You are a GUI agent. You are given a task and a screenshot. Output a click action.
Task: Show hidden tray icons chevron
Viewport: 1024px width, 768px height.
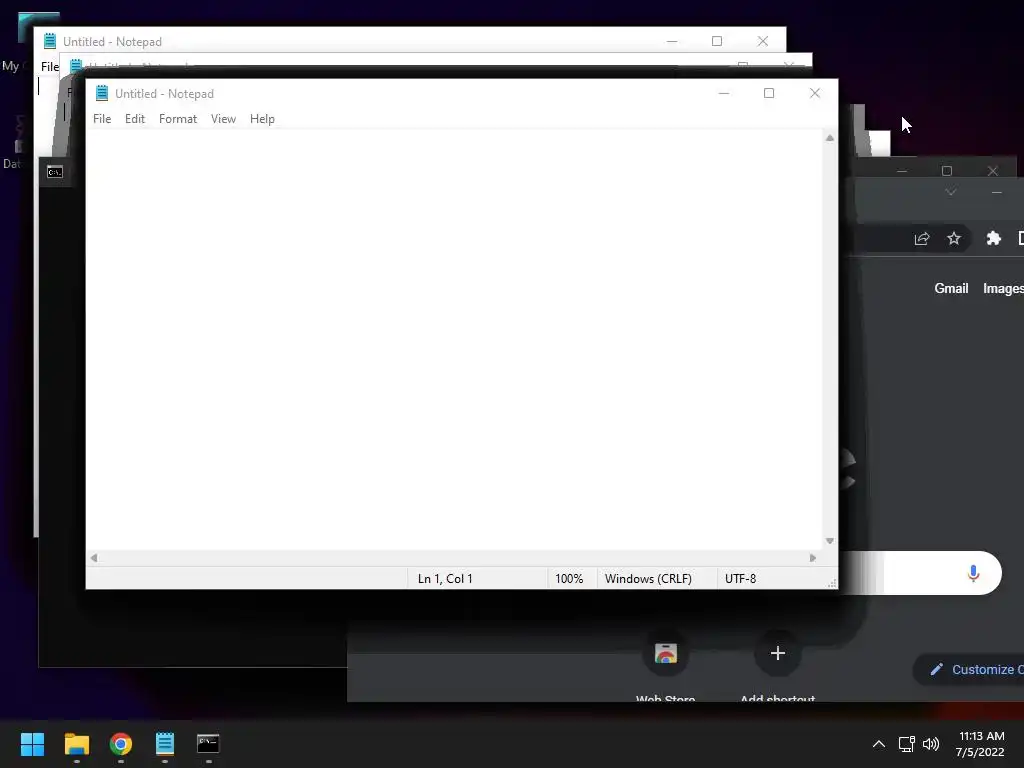(x=879, y=744)
